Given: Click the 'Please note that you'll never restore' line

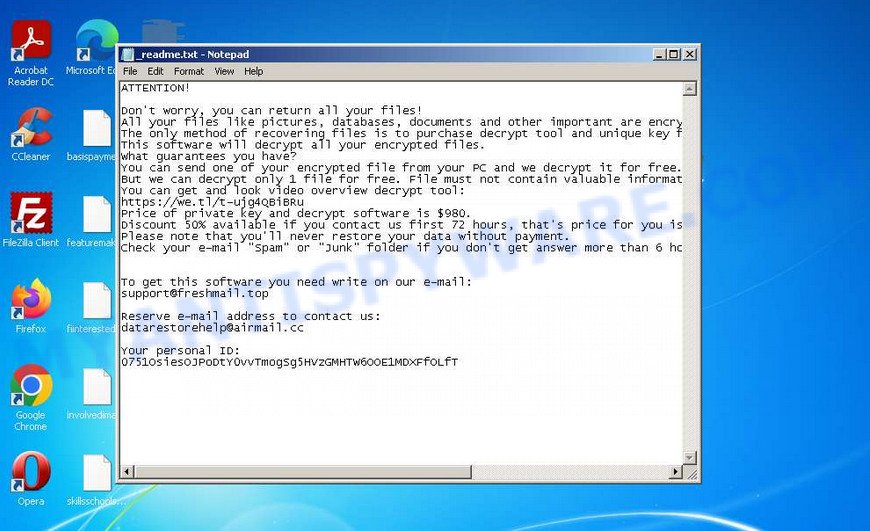Looking at the screenshot, I should coord(345,236).
